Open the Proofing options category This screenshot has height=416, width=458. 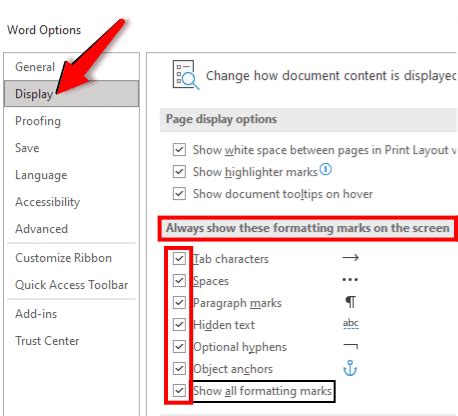[x=71, y=121]
